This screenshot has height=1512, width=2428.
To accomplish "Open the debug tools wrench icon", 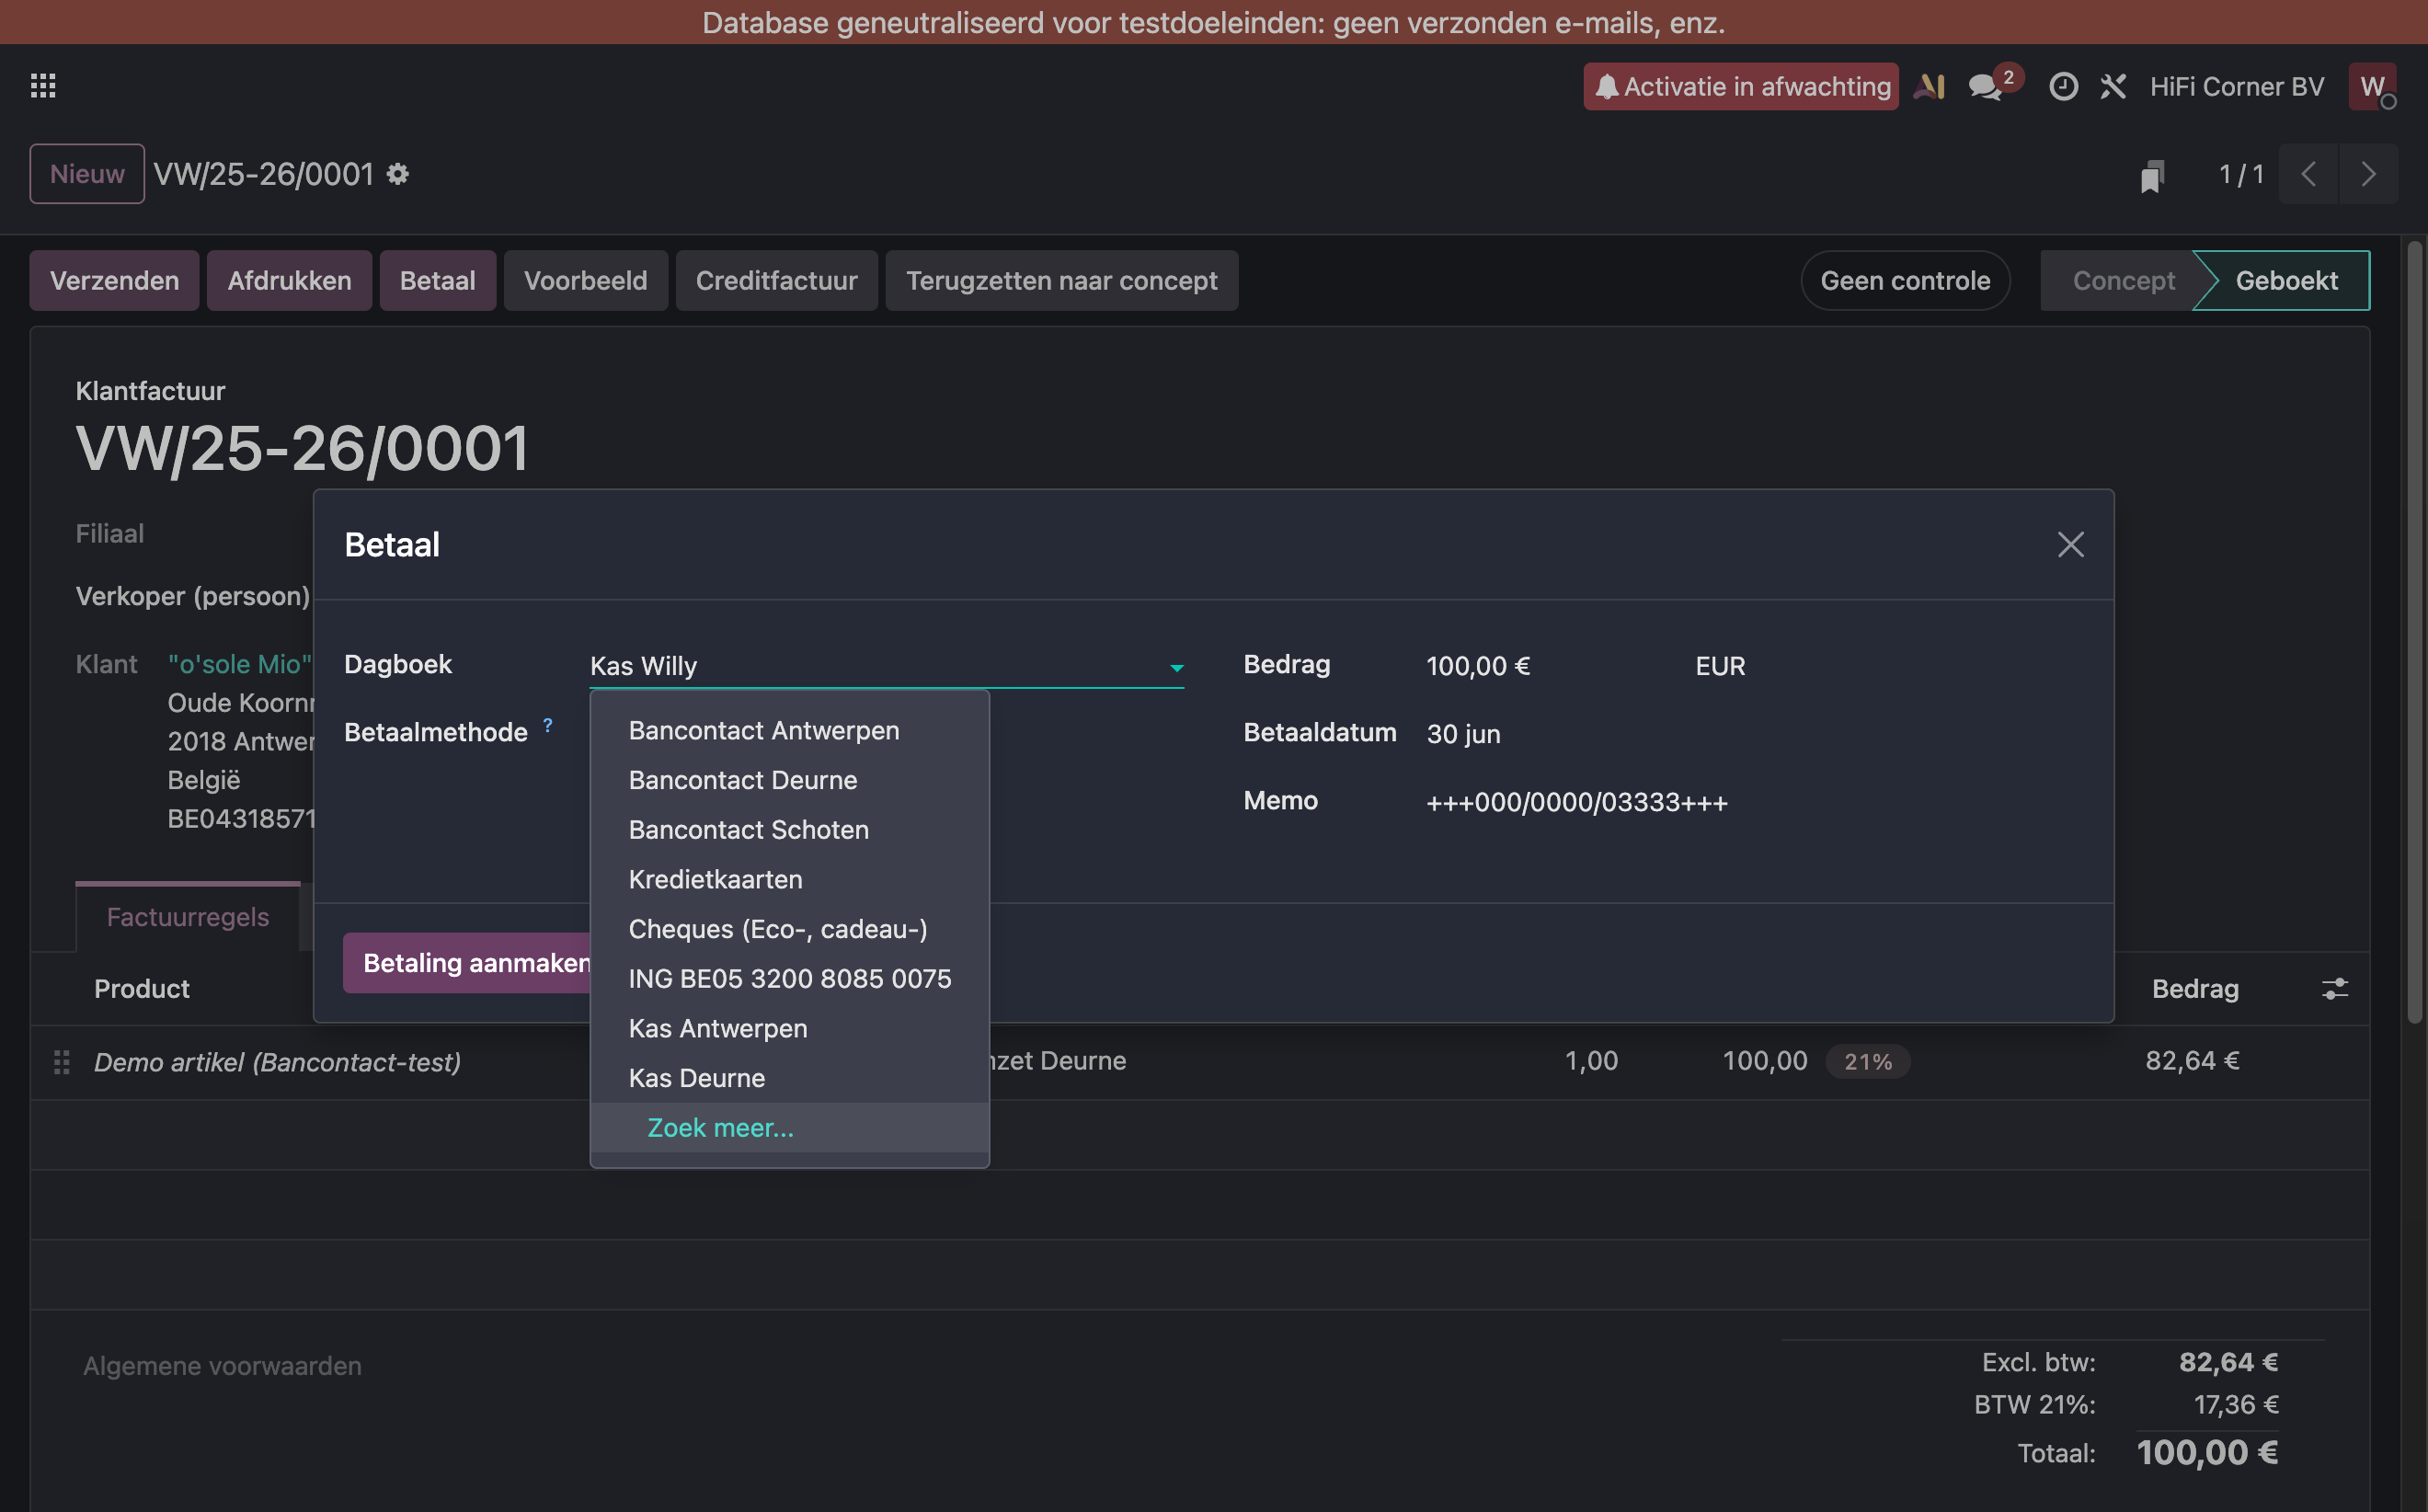I will (2113, 87).
